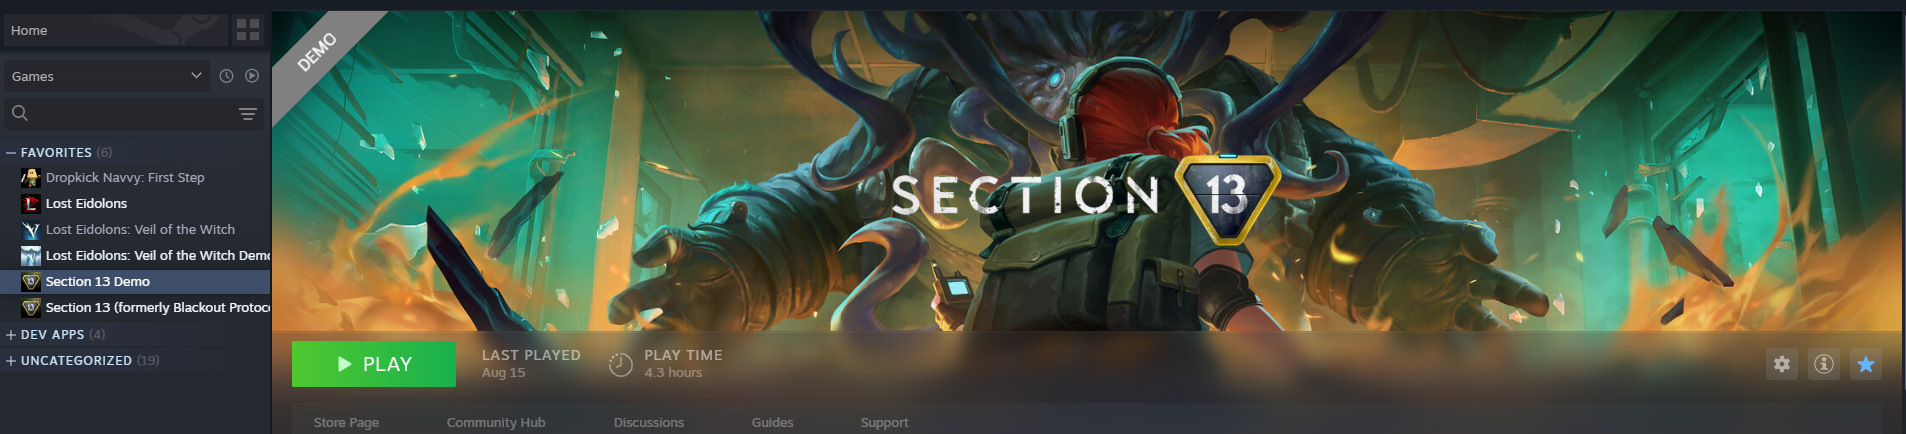The height and width of the screenshot is (434, 1906).
Task: Click the ready-to-play filter icon
Action: (252, 76)
